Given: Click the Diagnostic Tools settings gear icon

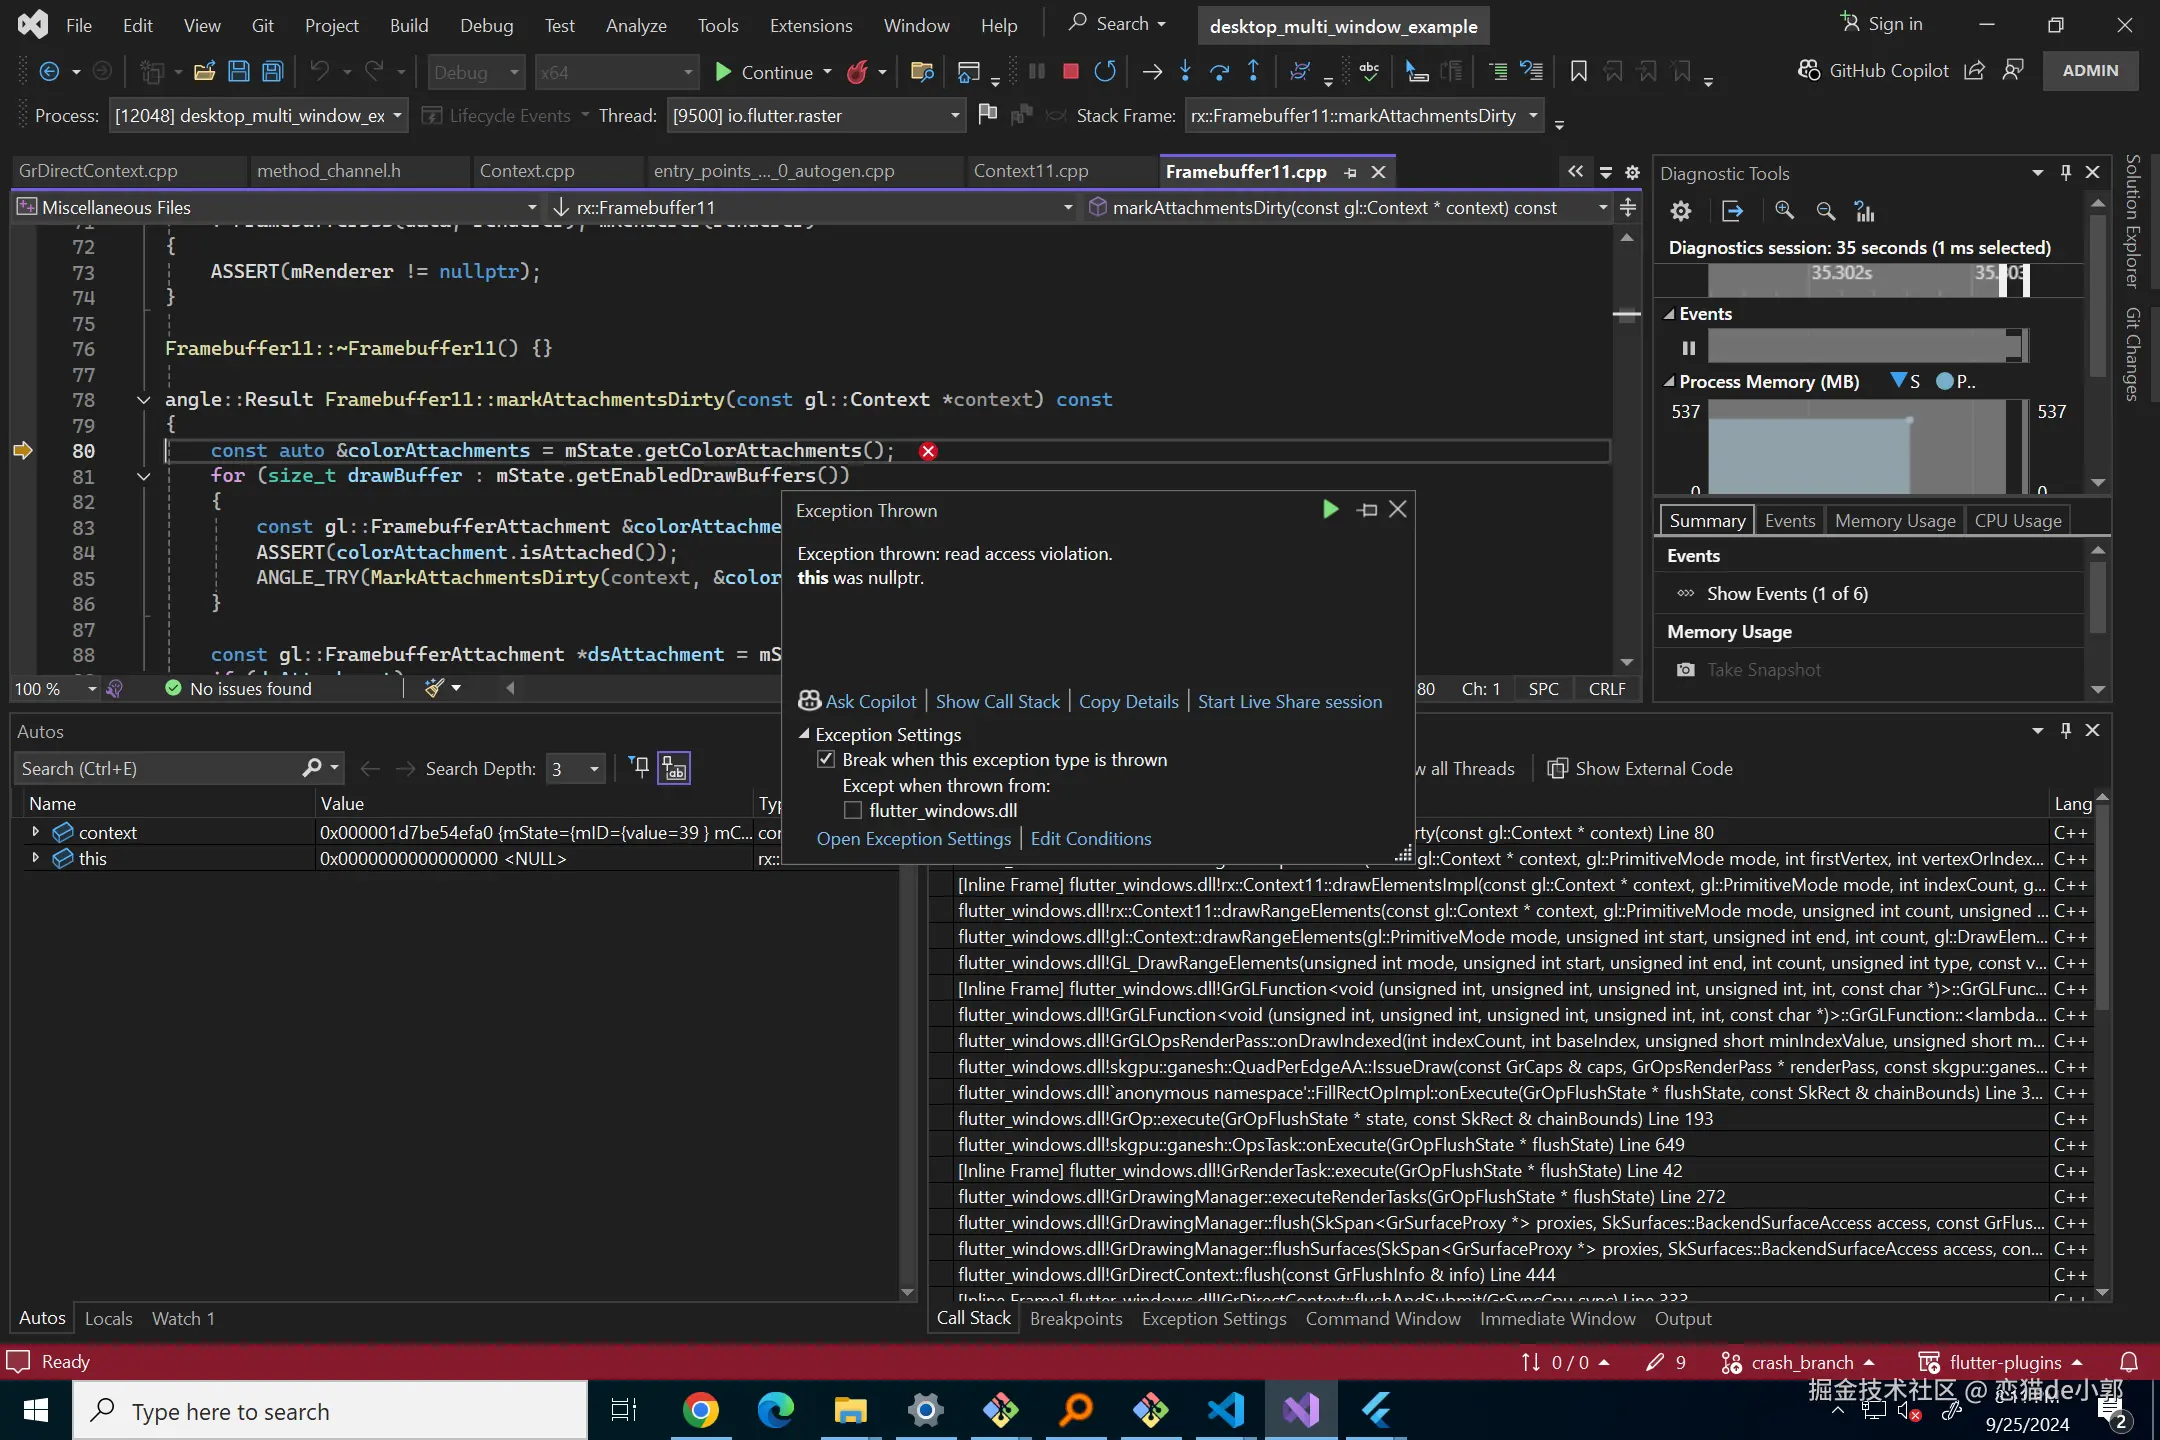Looking at the screenshot, I should pyautogui.click(x=1681, y=211).
